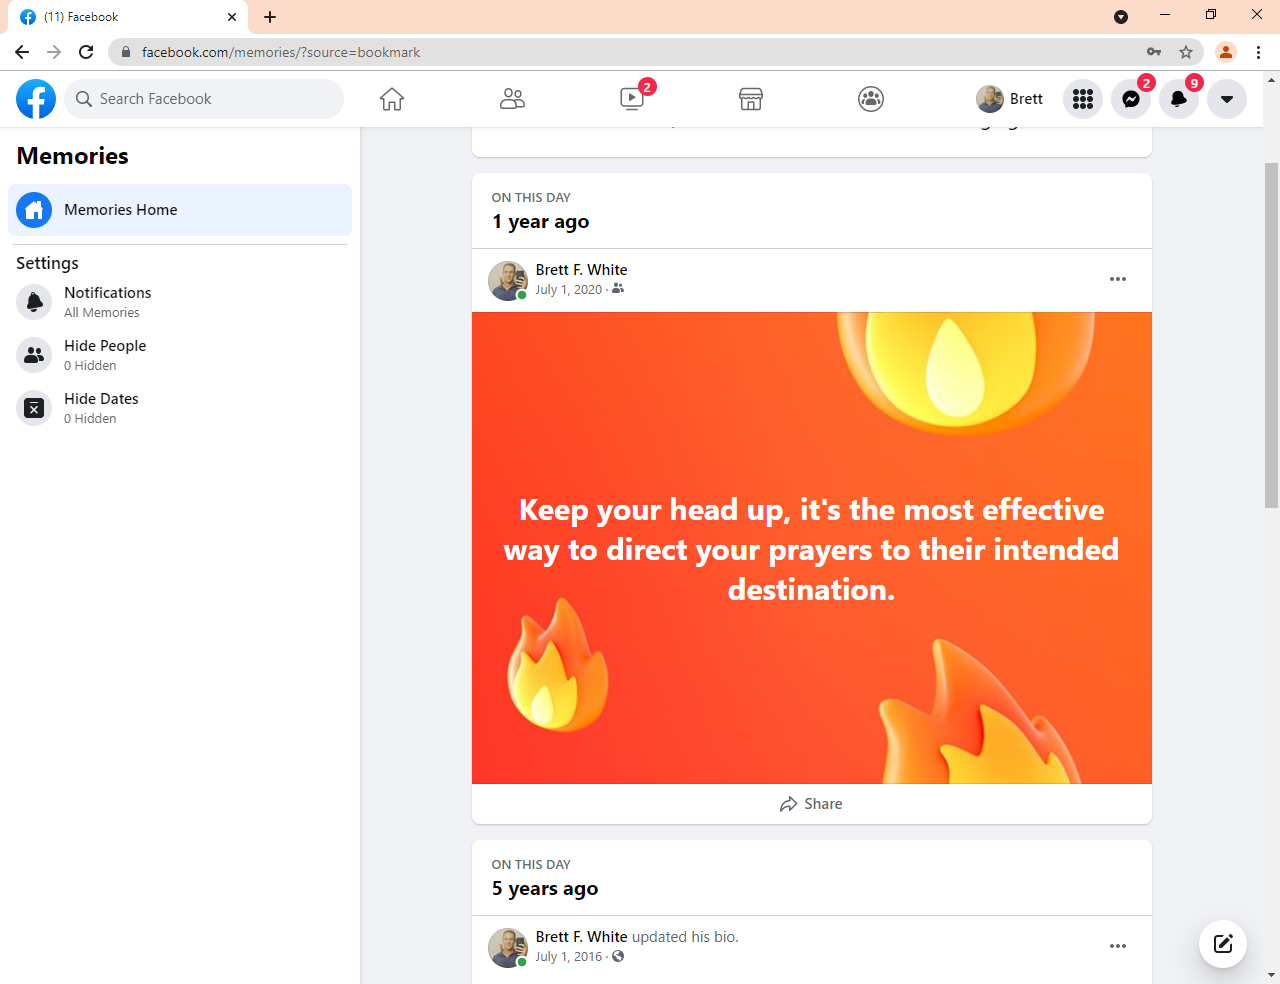This screenshot has height=984, width=1280.
Task: Select Memories Home in the sidebar
Action: [x=180, y=210]
